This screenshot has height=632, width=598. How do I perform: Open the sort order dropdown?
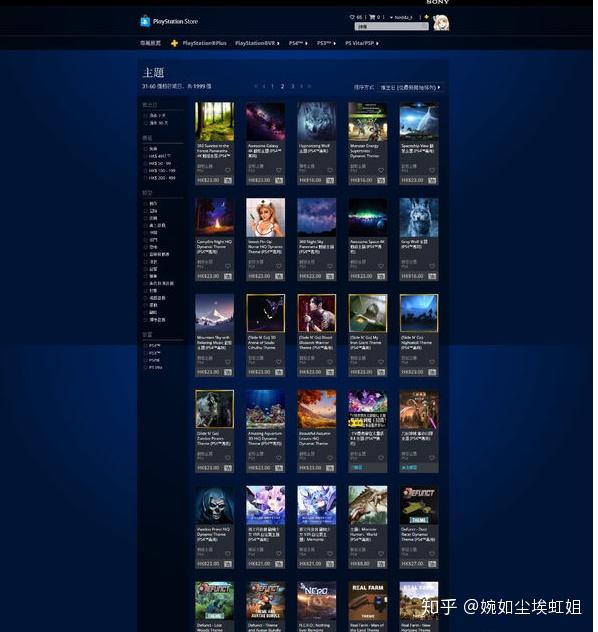pos(410,87)
